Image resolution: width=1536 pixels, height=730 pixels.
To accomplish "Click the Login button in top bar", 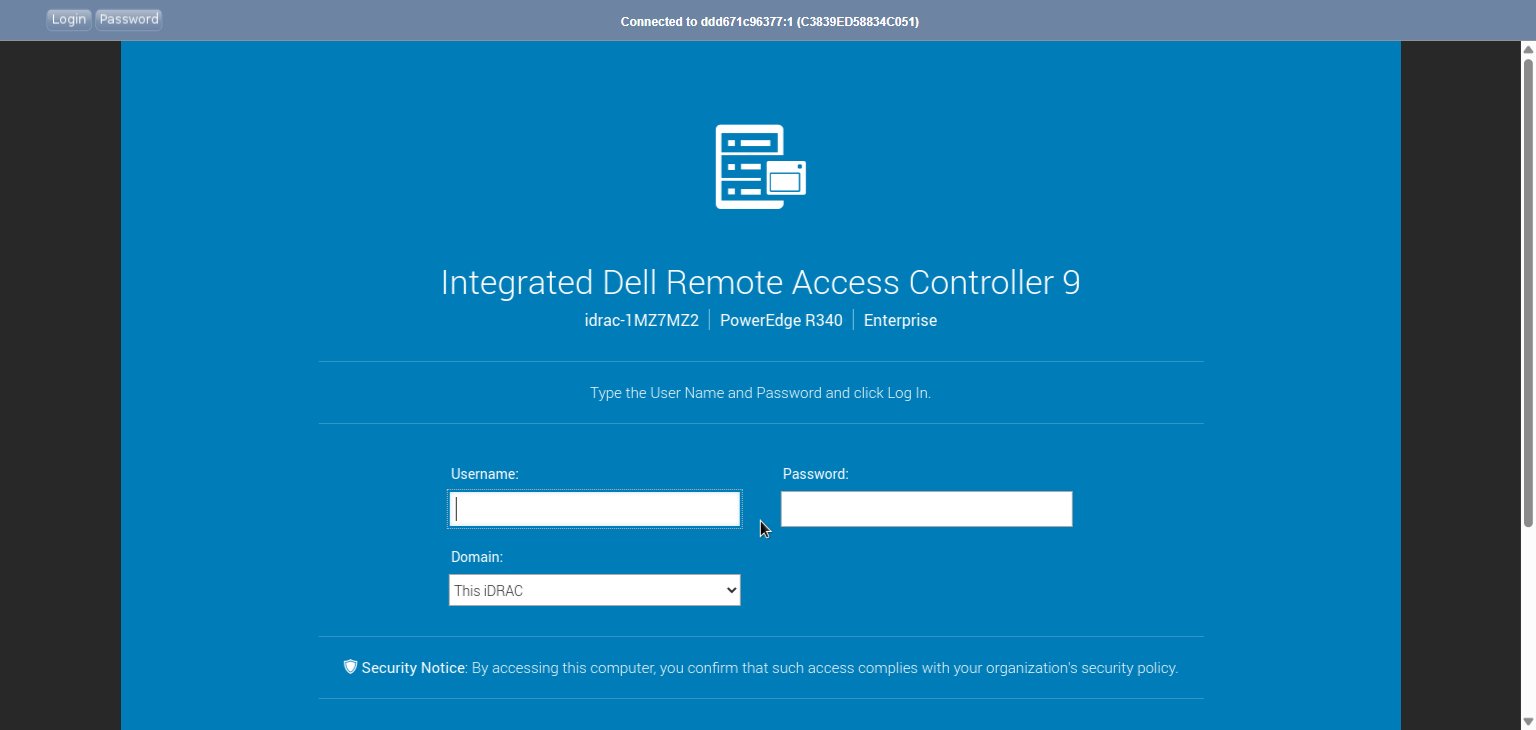I will 69,19.
